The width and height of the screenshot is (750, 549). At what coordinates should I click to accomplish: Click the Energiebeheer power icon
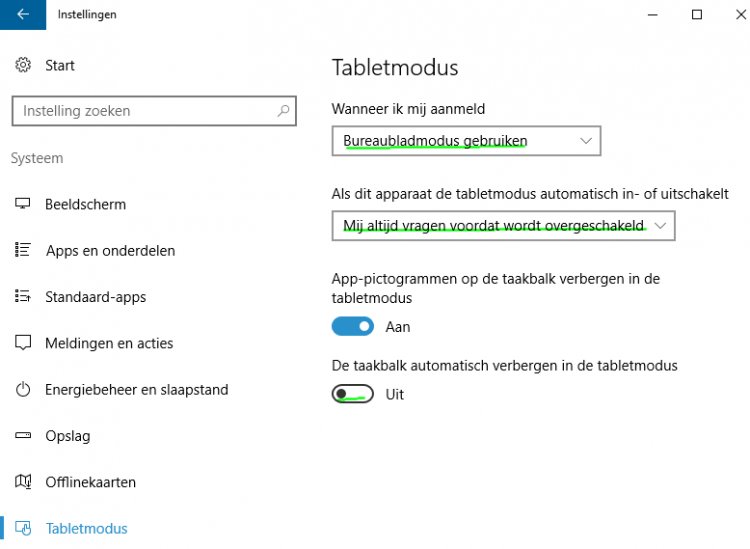click(x=23, y=389)
